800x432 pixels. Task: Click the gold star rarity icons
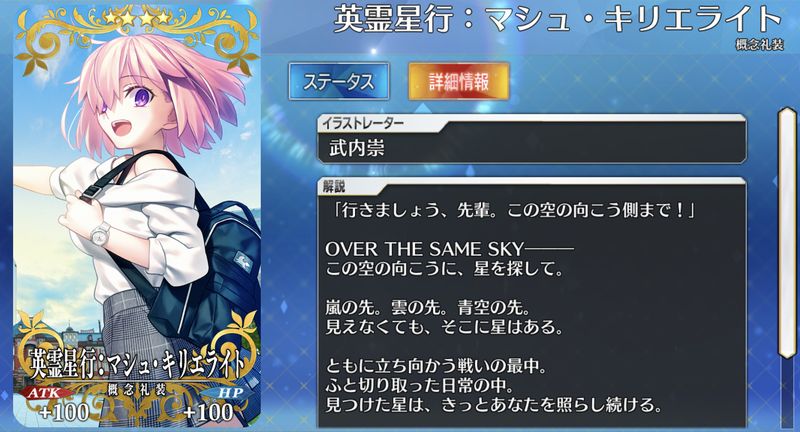[x=137, y=18]
